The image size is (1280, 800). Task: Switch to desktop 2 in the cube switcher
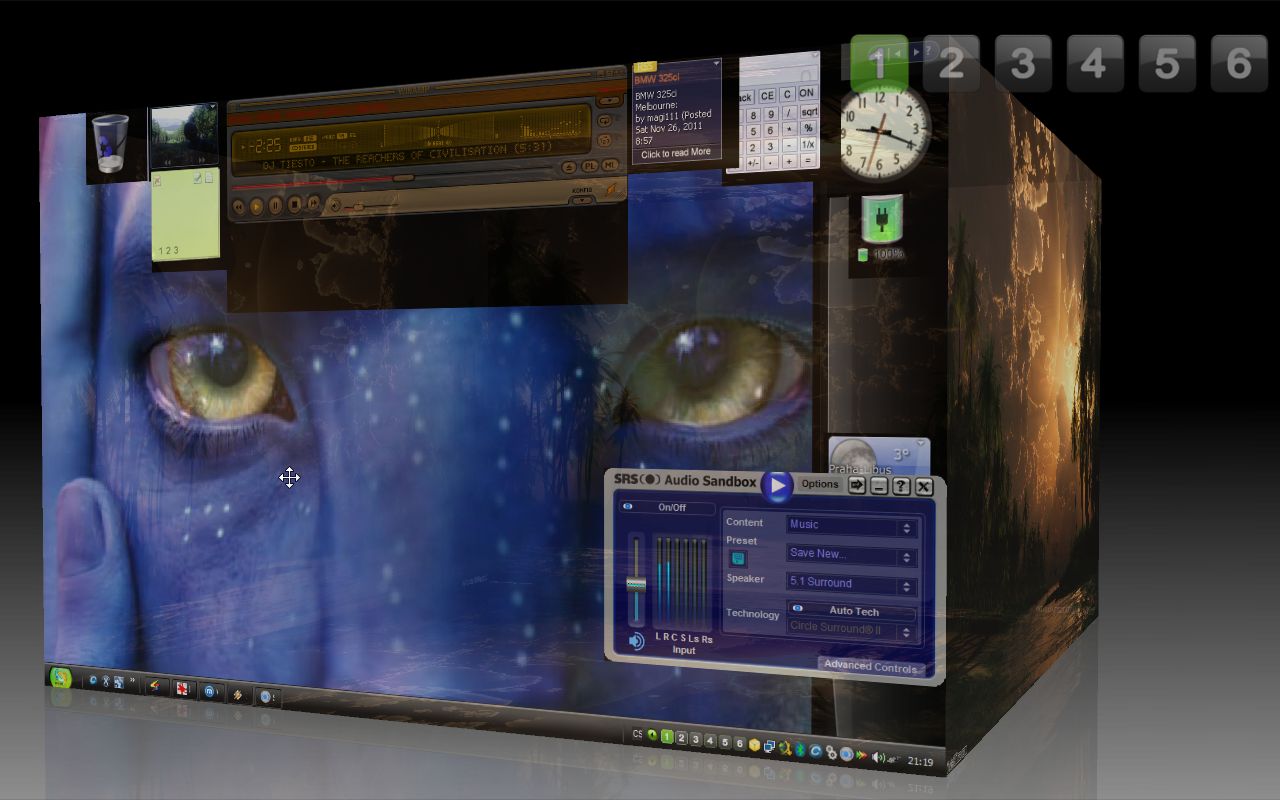coord(951,64)
